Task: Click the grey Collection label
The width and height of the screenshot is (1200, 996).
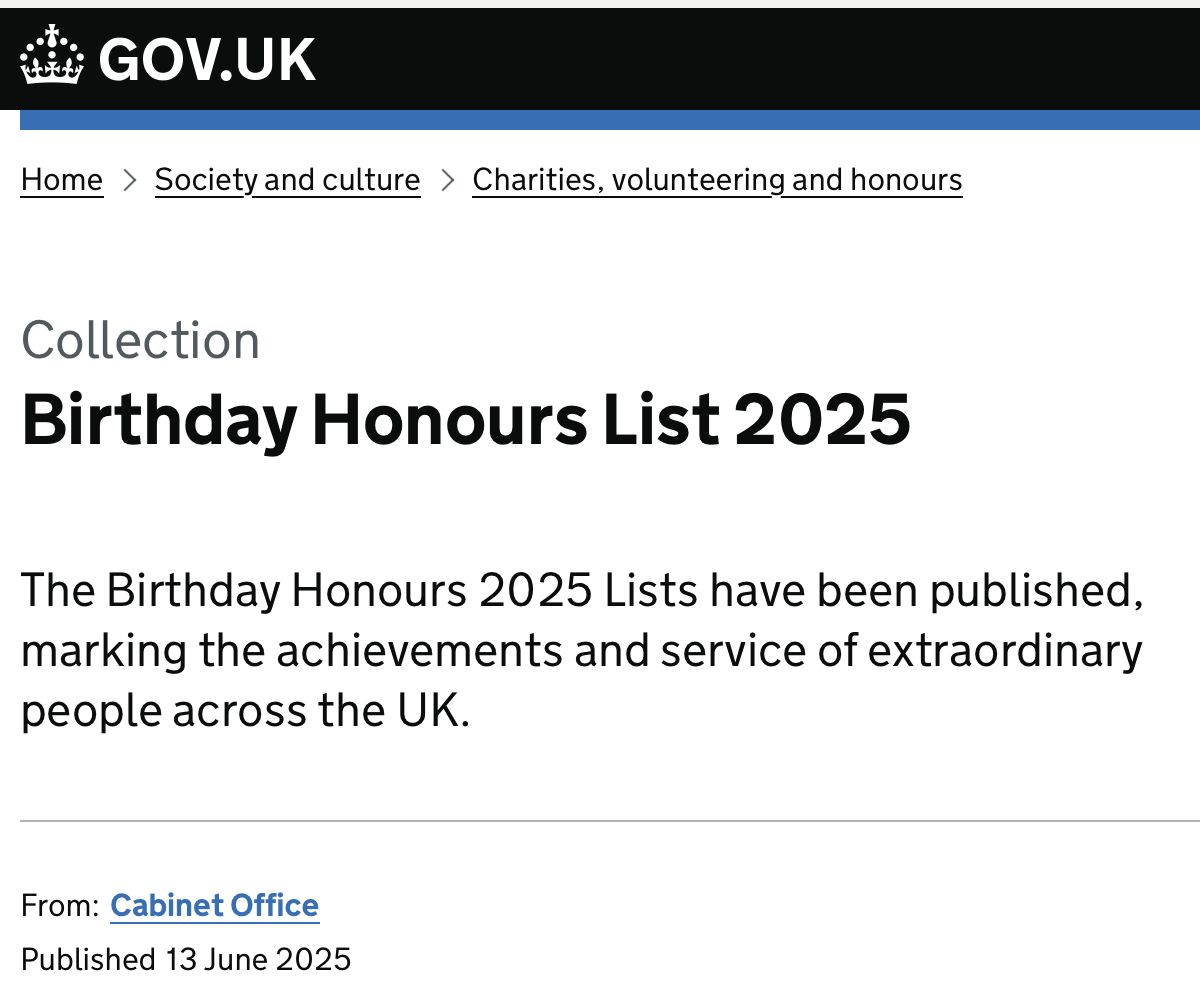Action: pyautogui.click(x=140, y=340)
